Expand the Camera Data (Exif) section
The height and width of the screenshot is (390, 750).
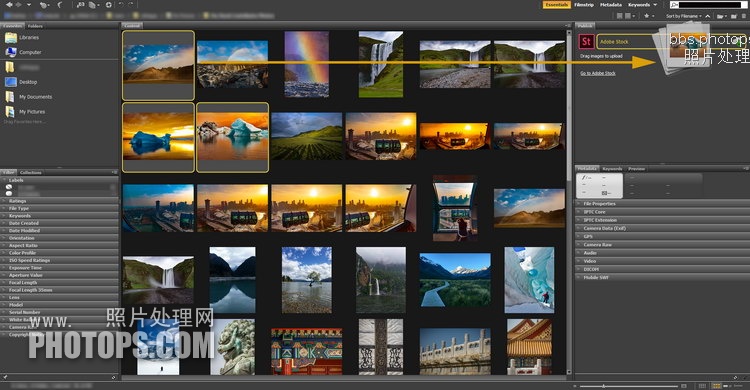[662, 228]
